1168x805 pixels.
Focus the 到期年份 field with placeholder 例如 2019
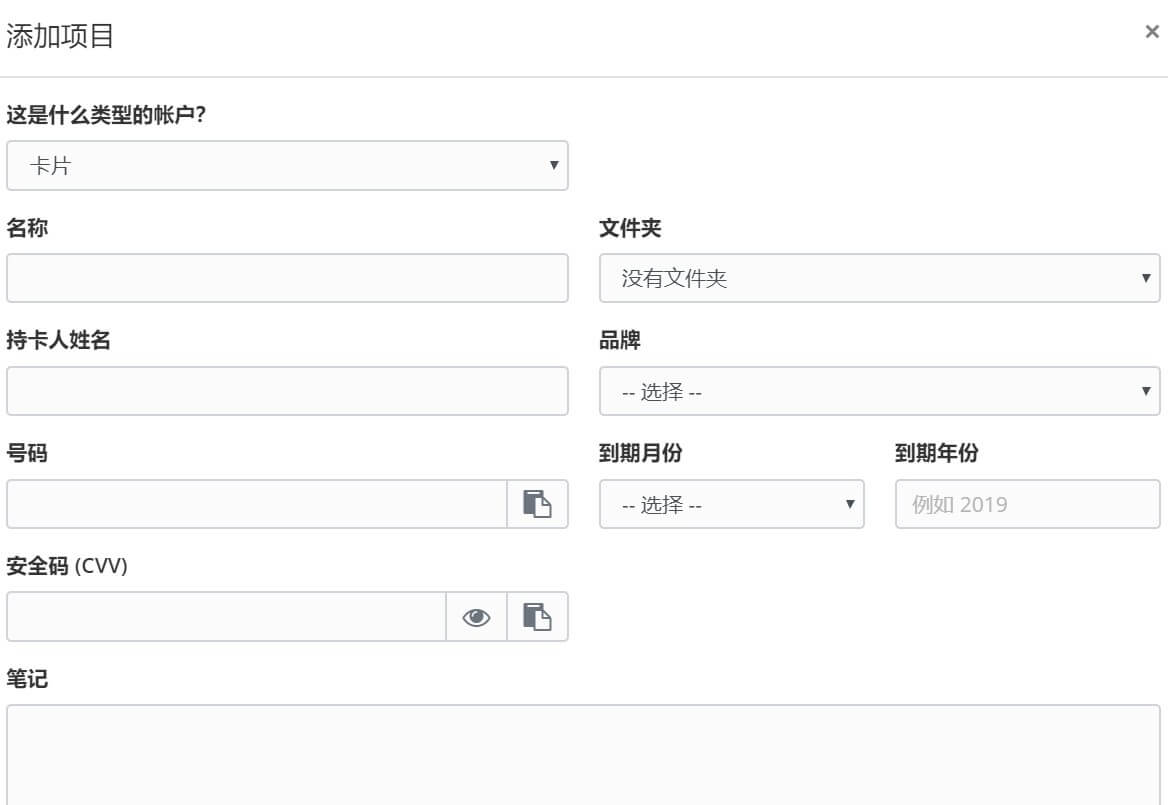(1027, 504)
